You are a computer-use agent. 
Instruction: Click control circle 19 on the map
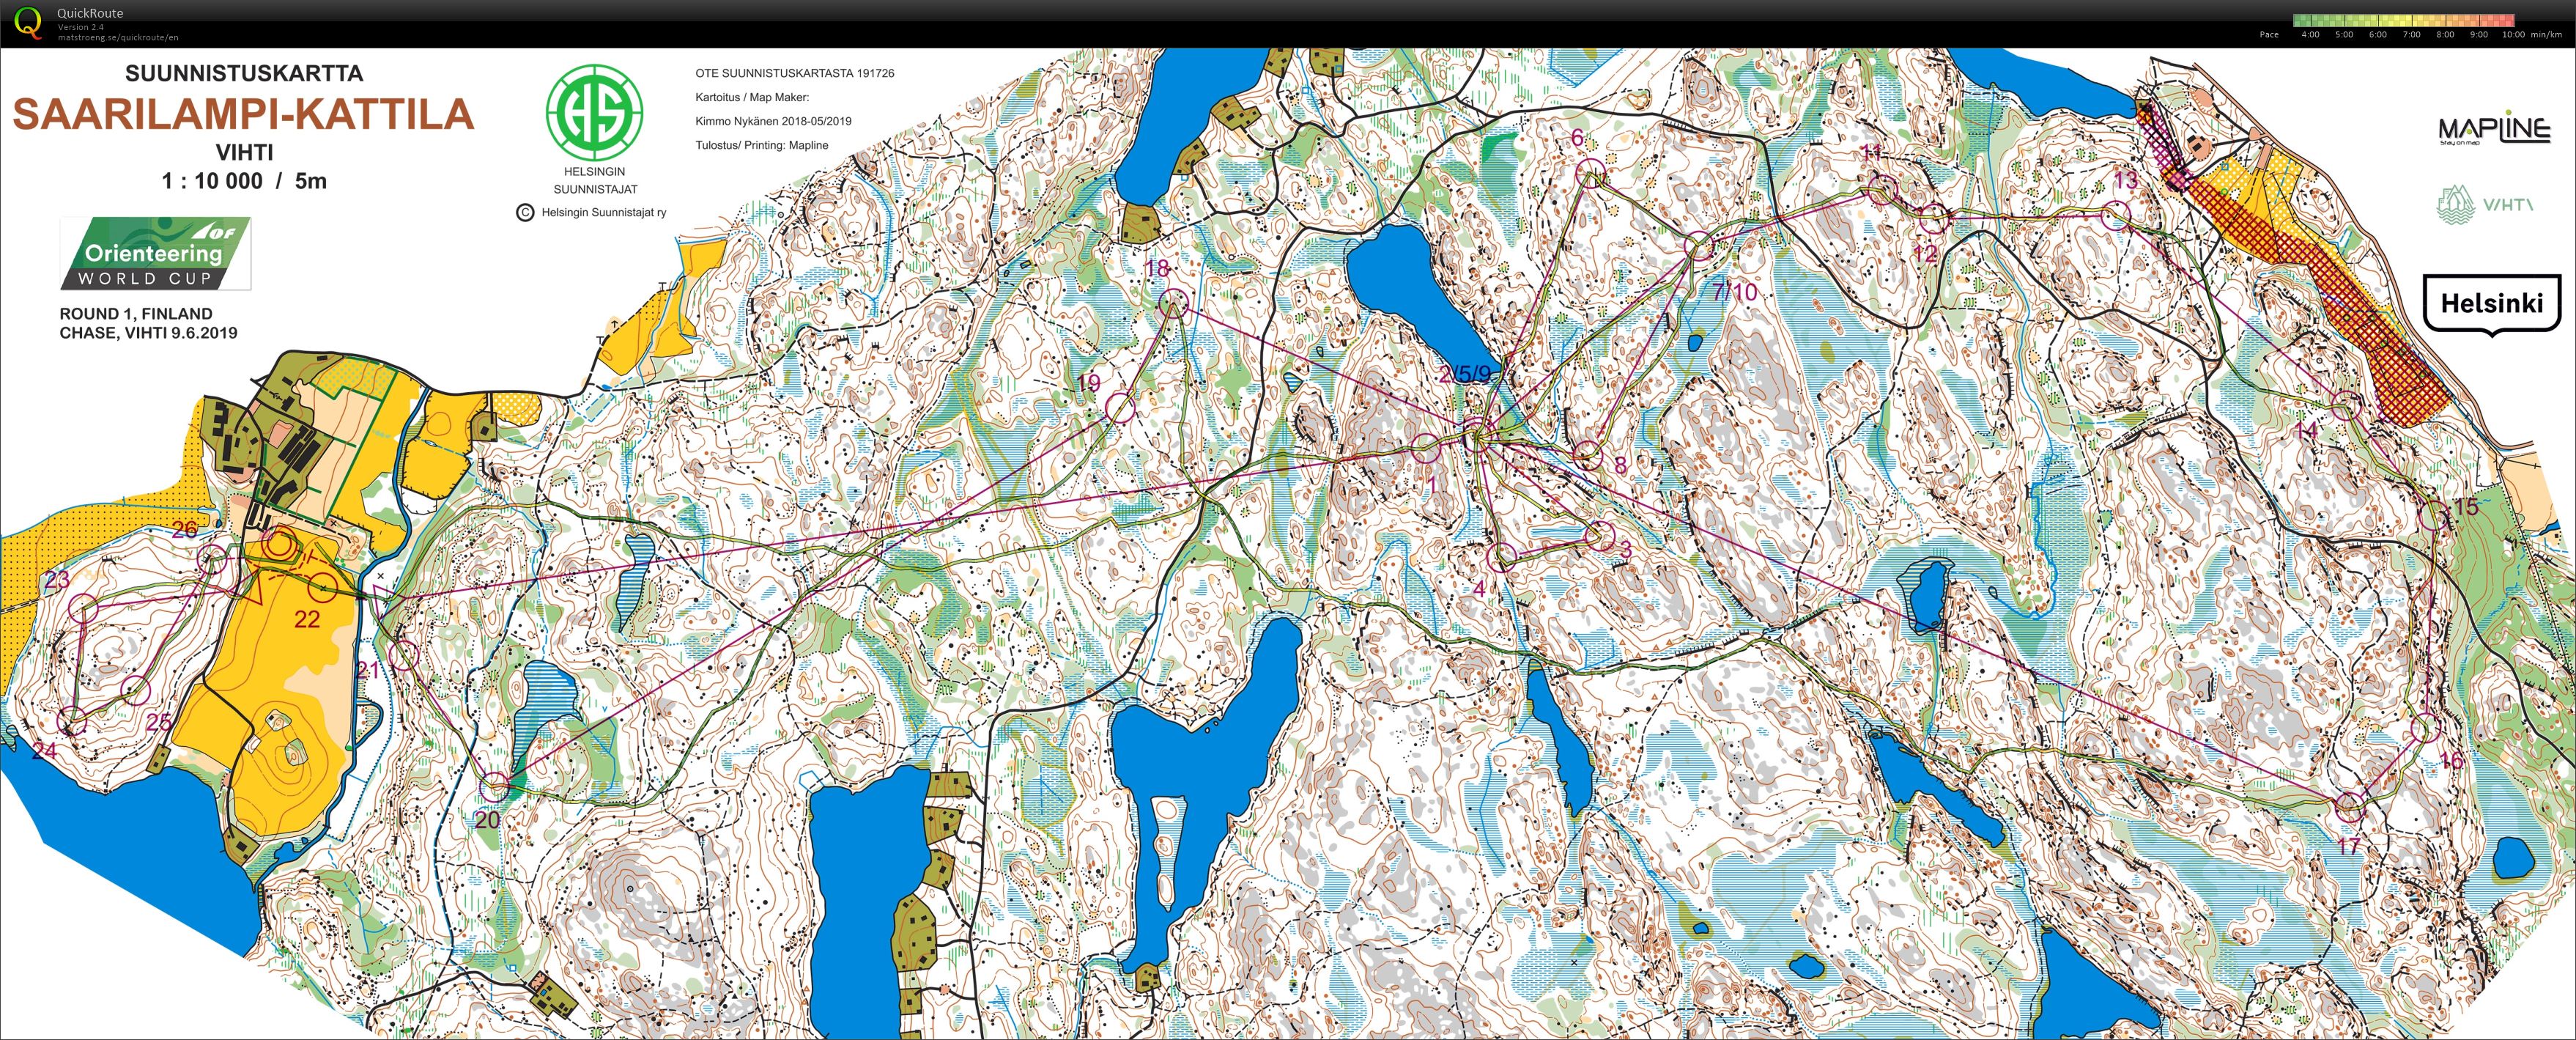pyautogui.click(x=1120, y=407)
